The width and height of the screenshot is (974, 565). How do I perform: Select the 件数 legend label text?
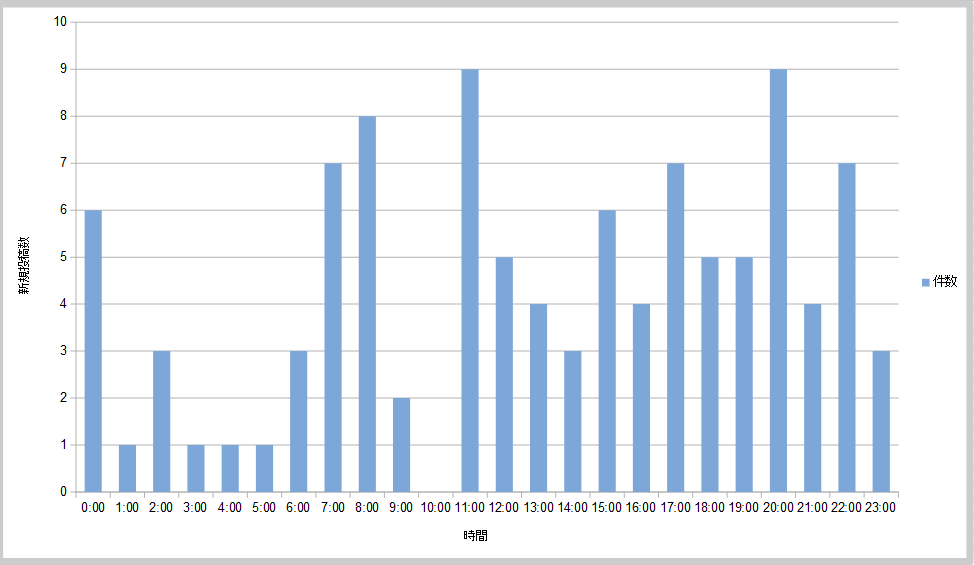pyautogui.click(x=945, y=283)
